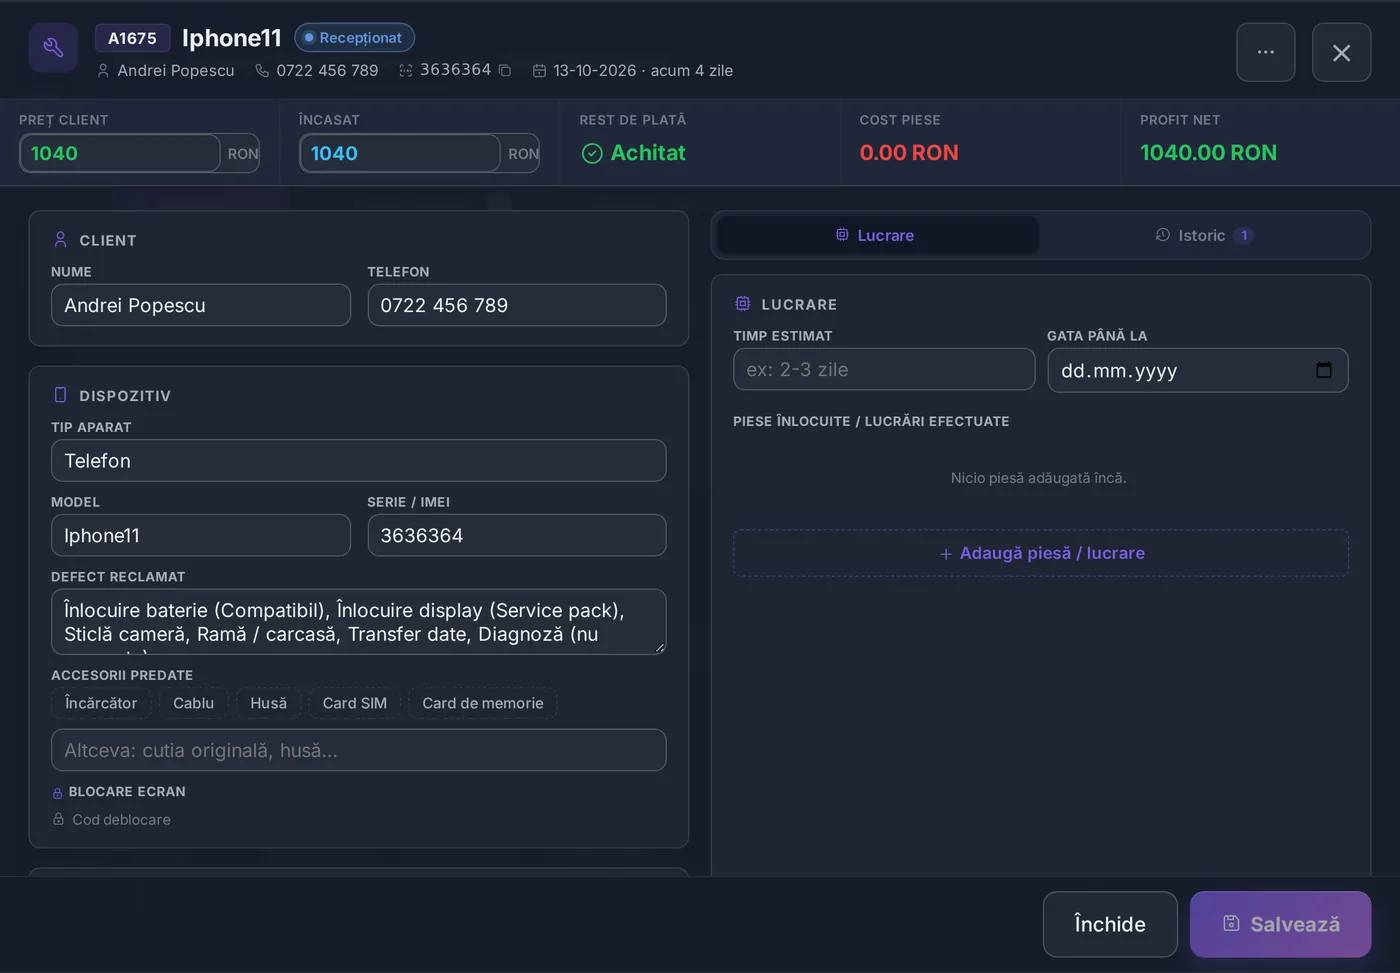
Task: Switch to the Lucrare tab
Action: pos(876,235)
